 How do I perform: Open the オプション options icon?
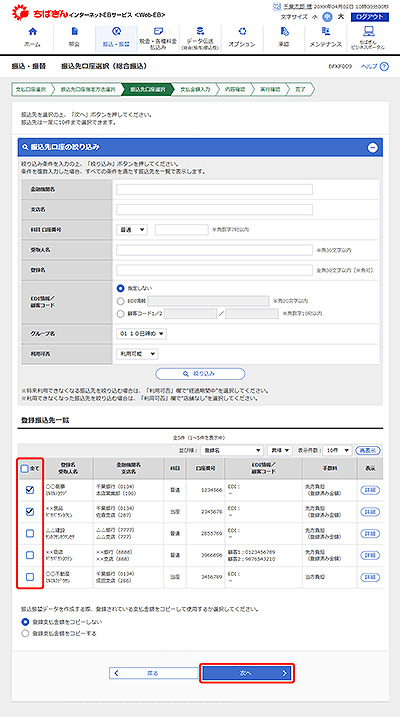click(x=242, y=32)
